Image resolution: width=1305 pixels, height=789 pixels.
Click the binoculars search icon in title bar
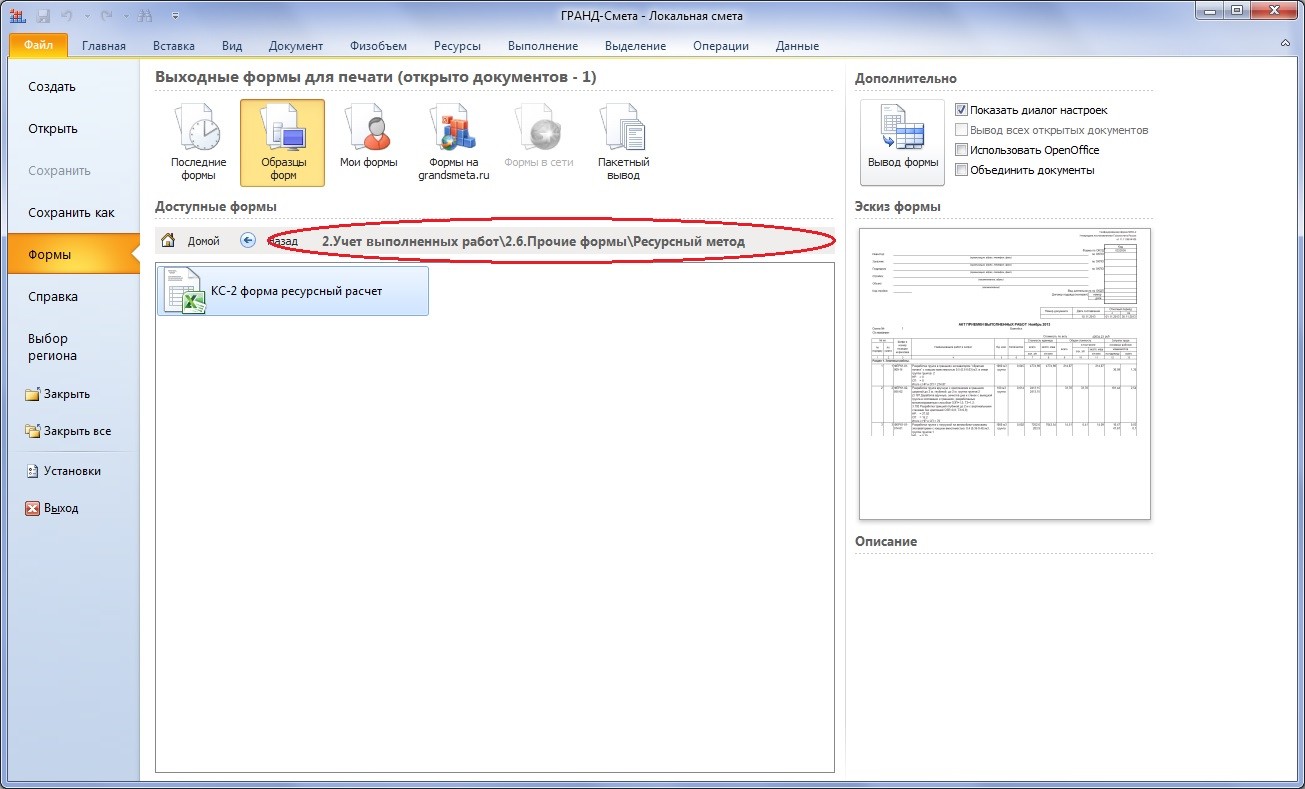pos(144,16)
